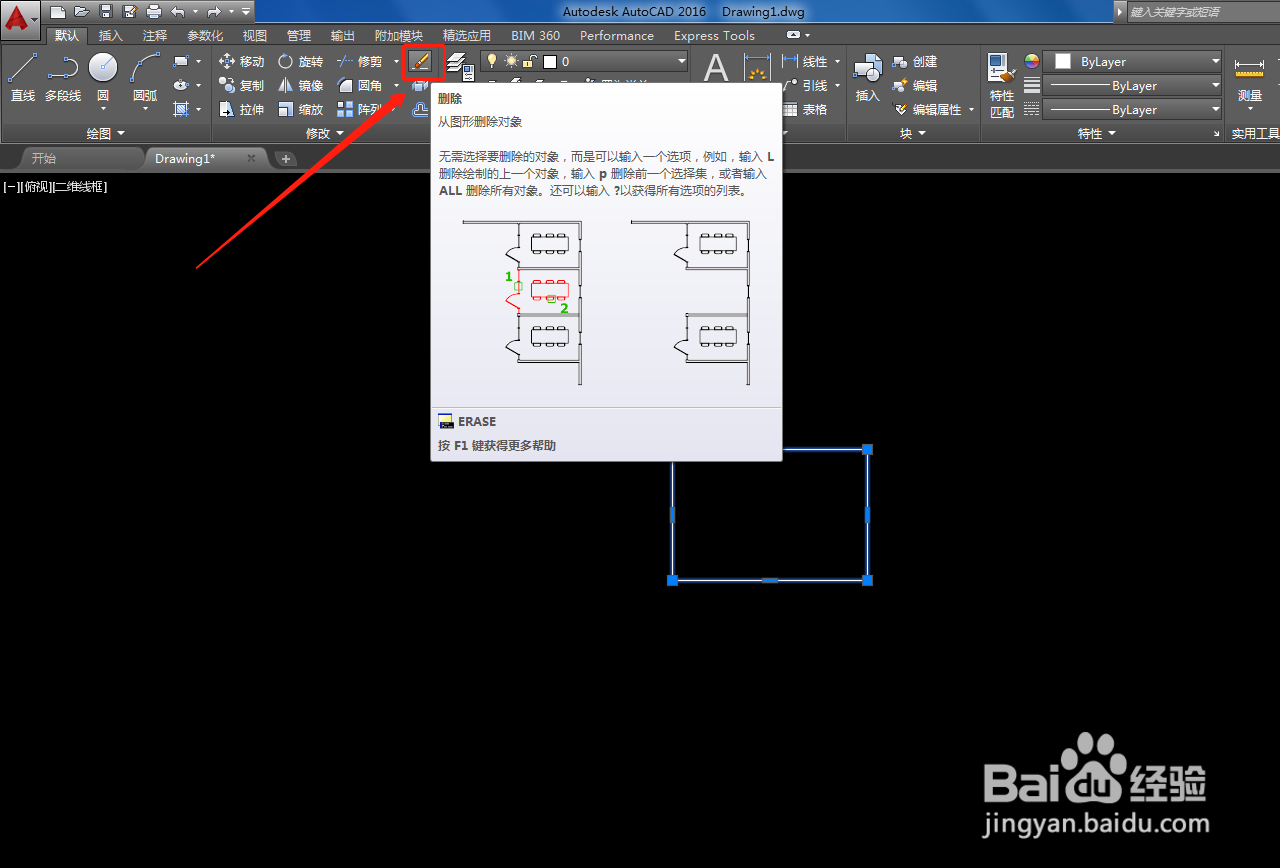1280x868 pixels.
Task: Click the Scale (缩放) tool
Action: (x=300, y=109)
